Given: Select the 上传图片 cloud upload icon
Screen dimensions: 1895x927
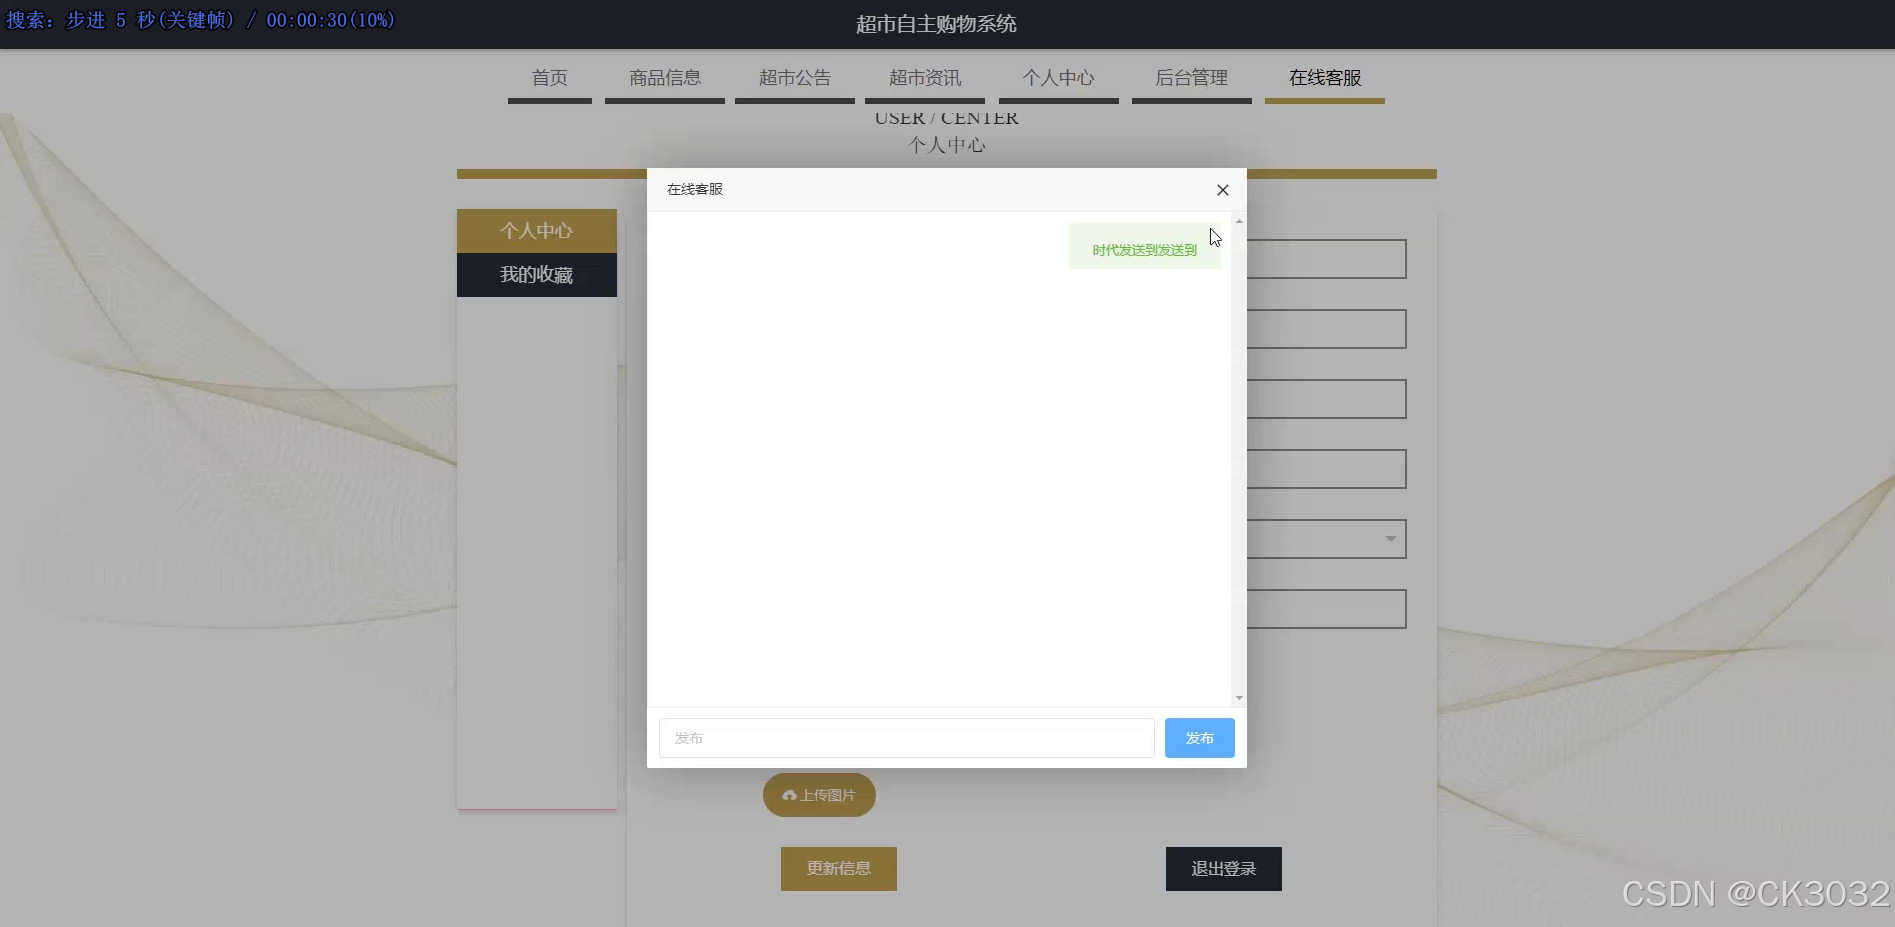Looking at the screenshot, I should click(x=790, y=794).
